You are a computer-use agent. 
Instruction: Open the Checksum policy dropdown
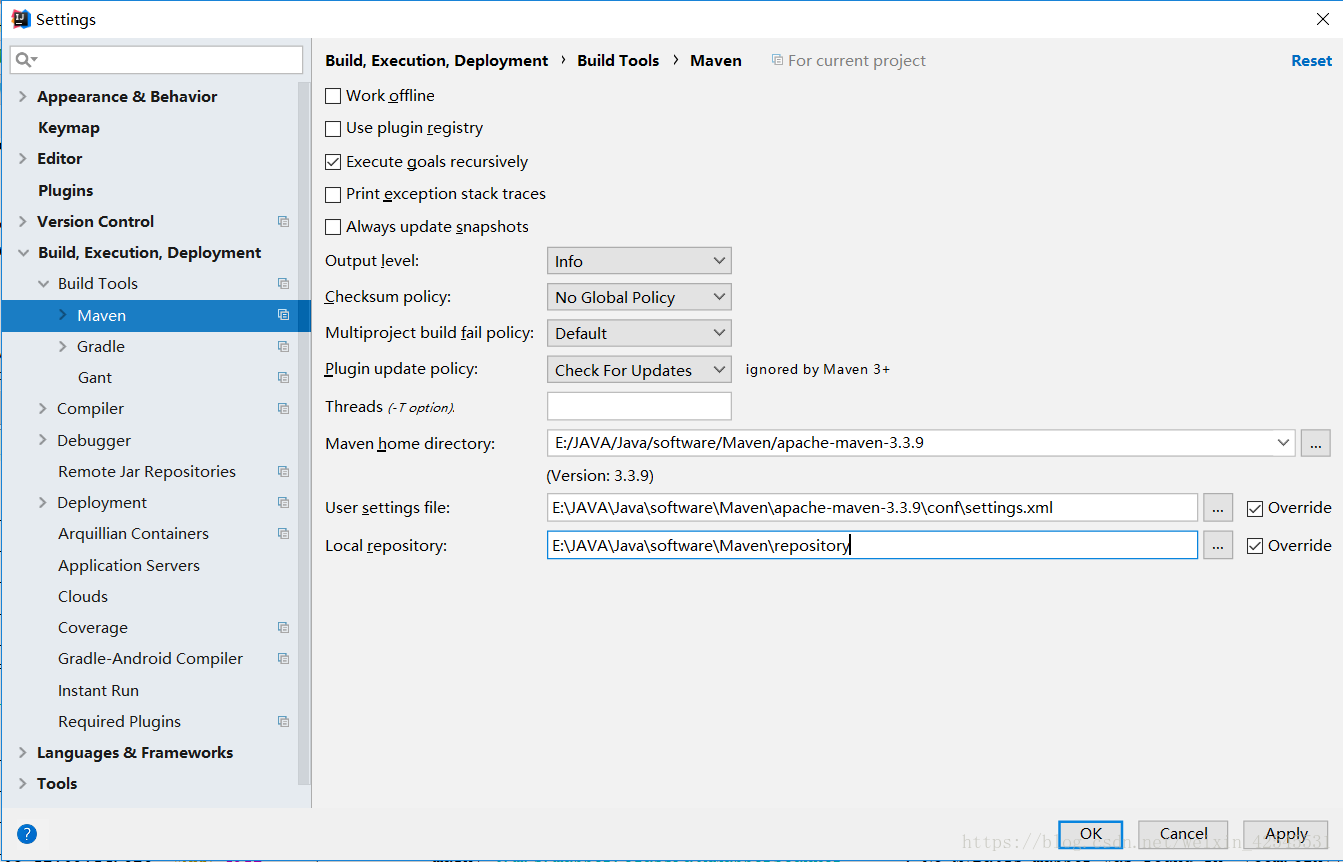(x=639, y=297)
